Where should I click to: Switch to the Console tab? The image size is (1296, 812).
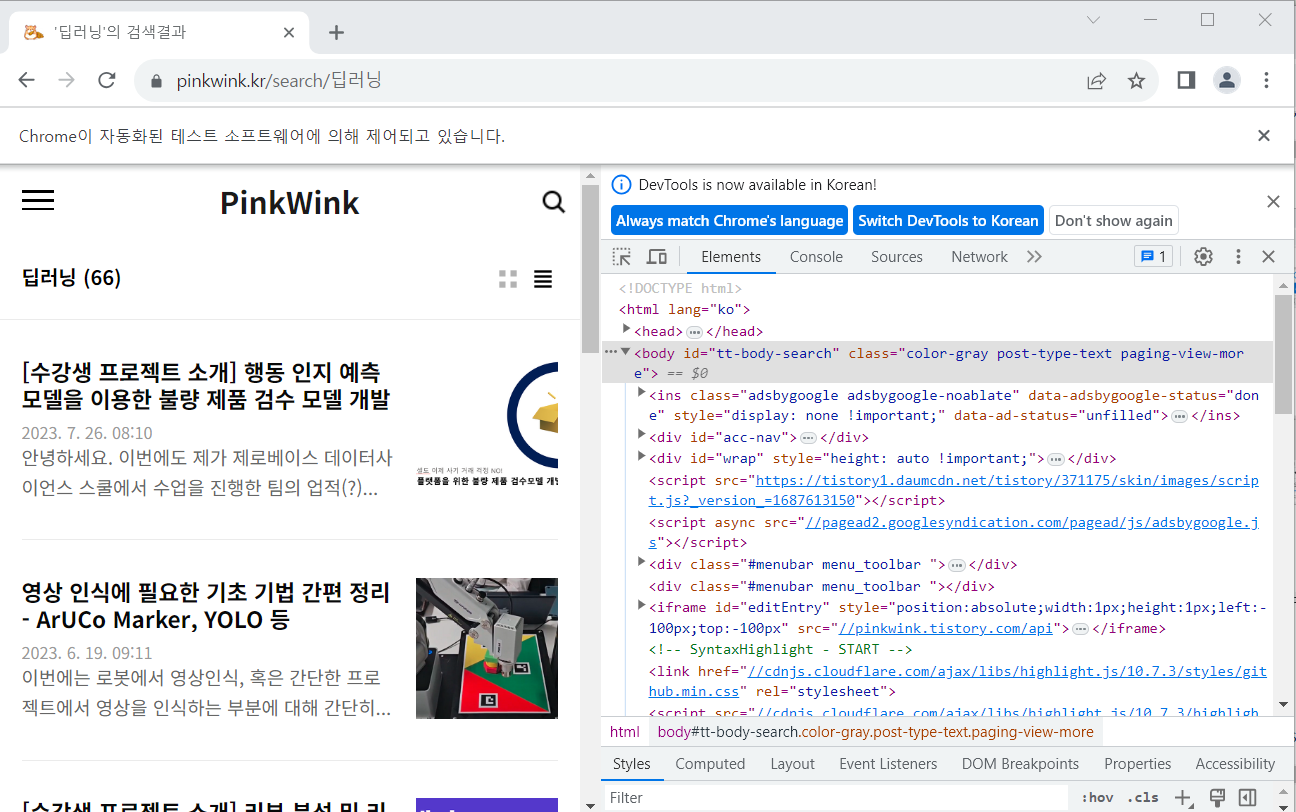click(x=815, y=256)
